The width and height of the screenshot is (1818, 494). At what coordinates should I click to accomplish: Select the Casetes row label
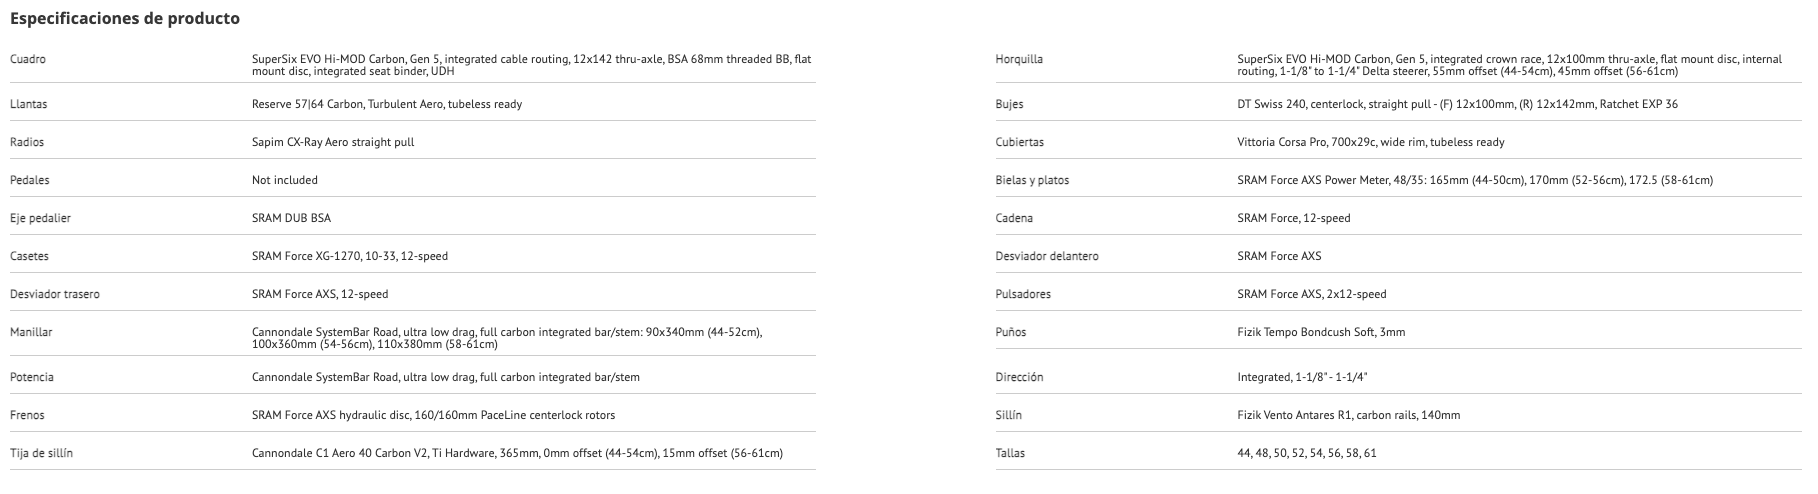coord(29,256)
